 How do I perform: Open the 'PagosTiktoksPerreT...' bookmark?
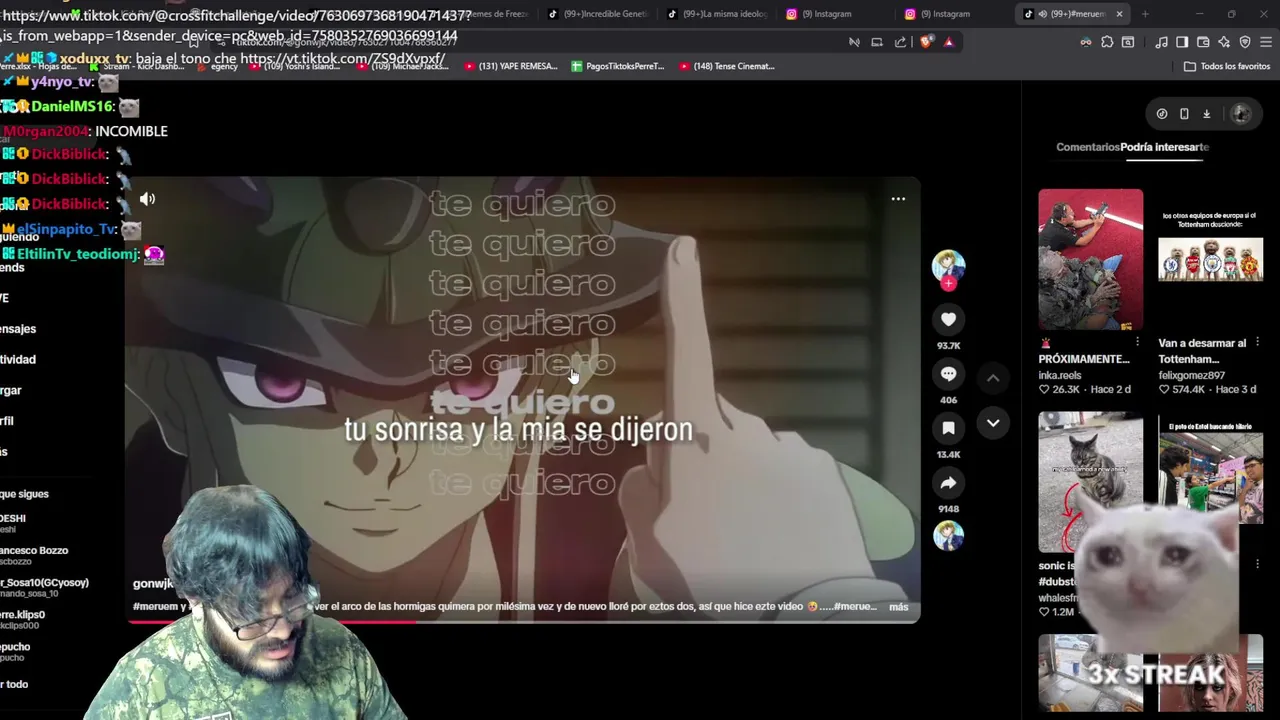(618, 66)
